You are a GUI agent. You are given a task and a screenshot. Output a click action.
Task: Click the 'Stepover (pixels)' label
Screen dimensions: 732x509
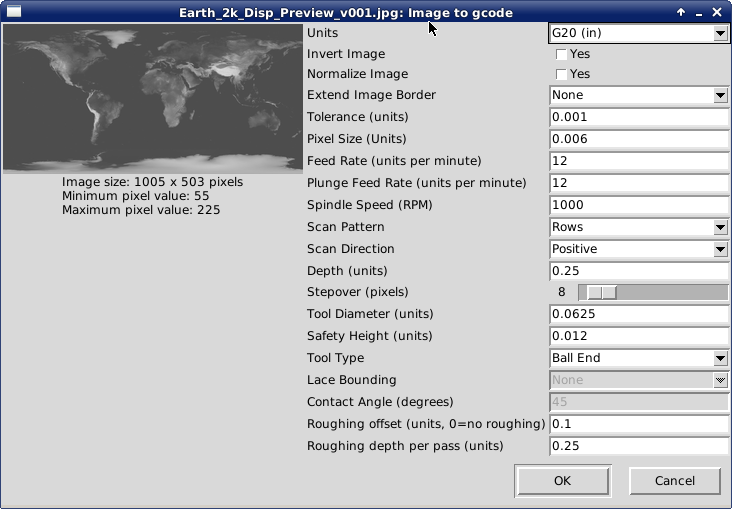(358, 292)
